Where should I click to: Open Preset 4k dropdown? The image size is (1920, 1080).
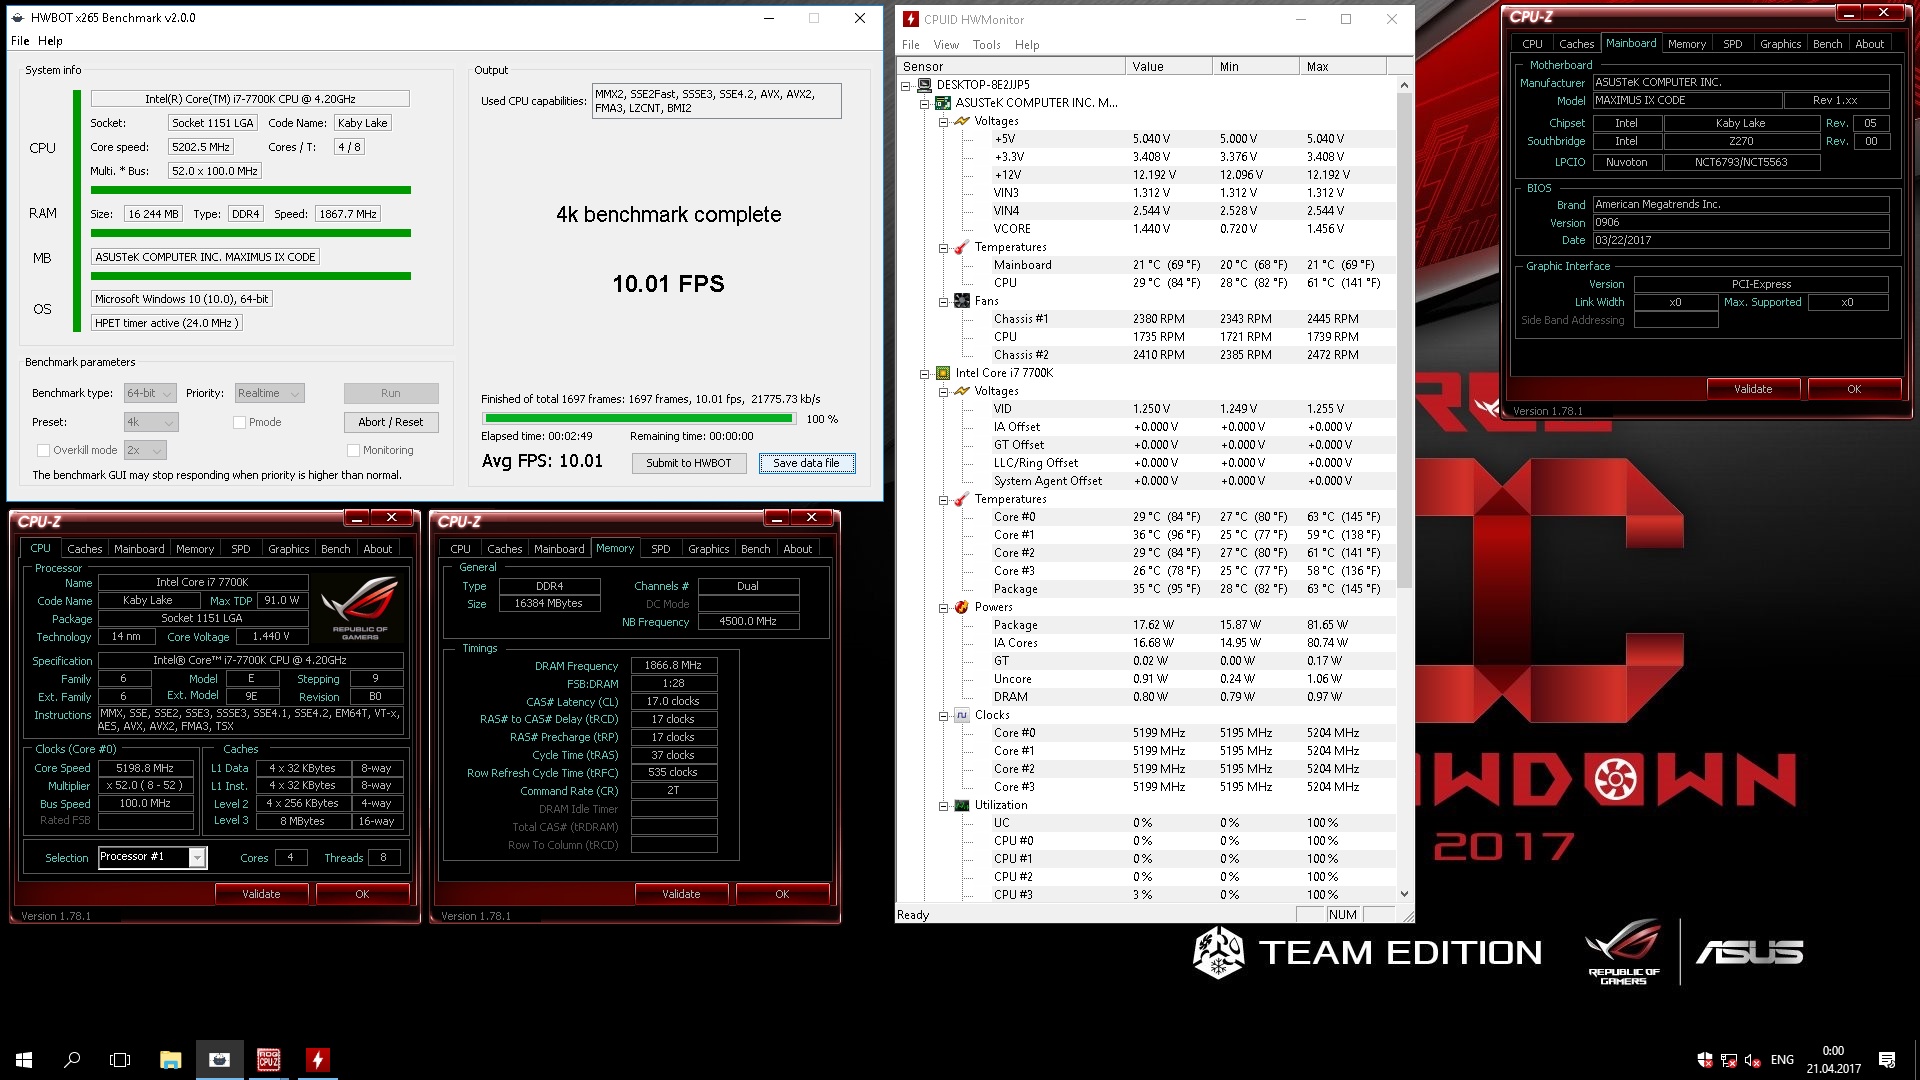point(151,422)
